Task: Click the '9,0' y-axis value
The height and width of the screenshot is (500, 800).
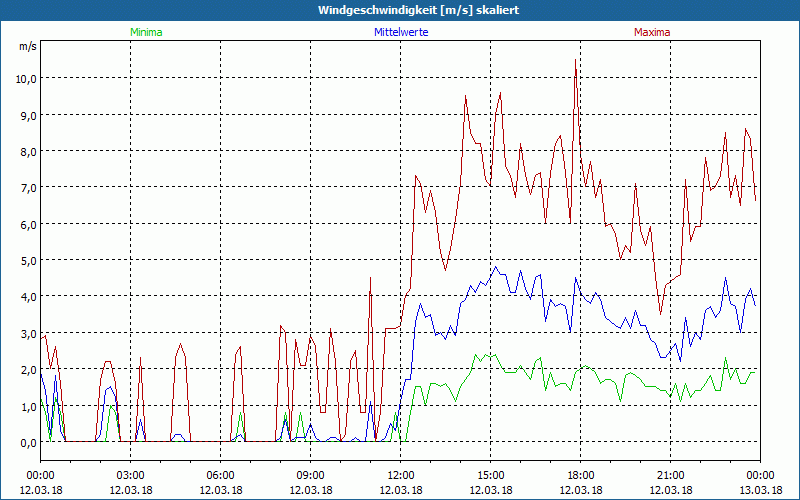Action: (29, 115)
